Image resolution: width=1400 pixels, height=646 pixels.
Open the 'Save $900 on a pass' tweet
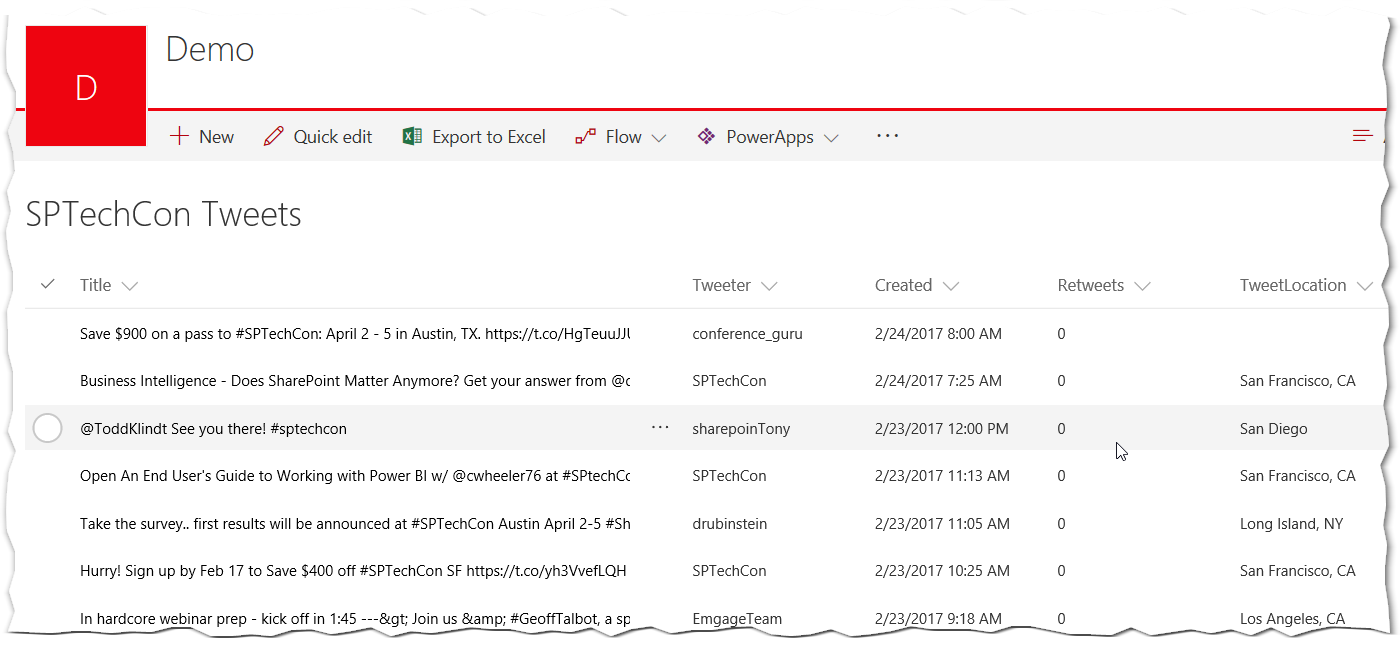pyautogui.click(x=354, y=334)
